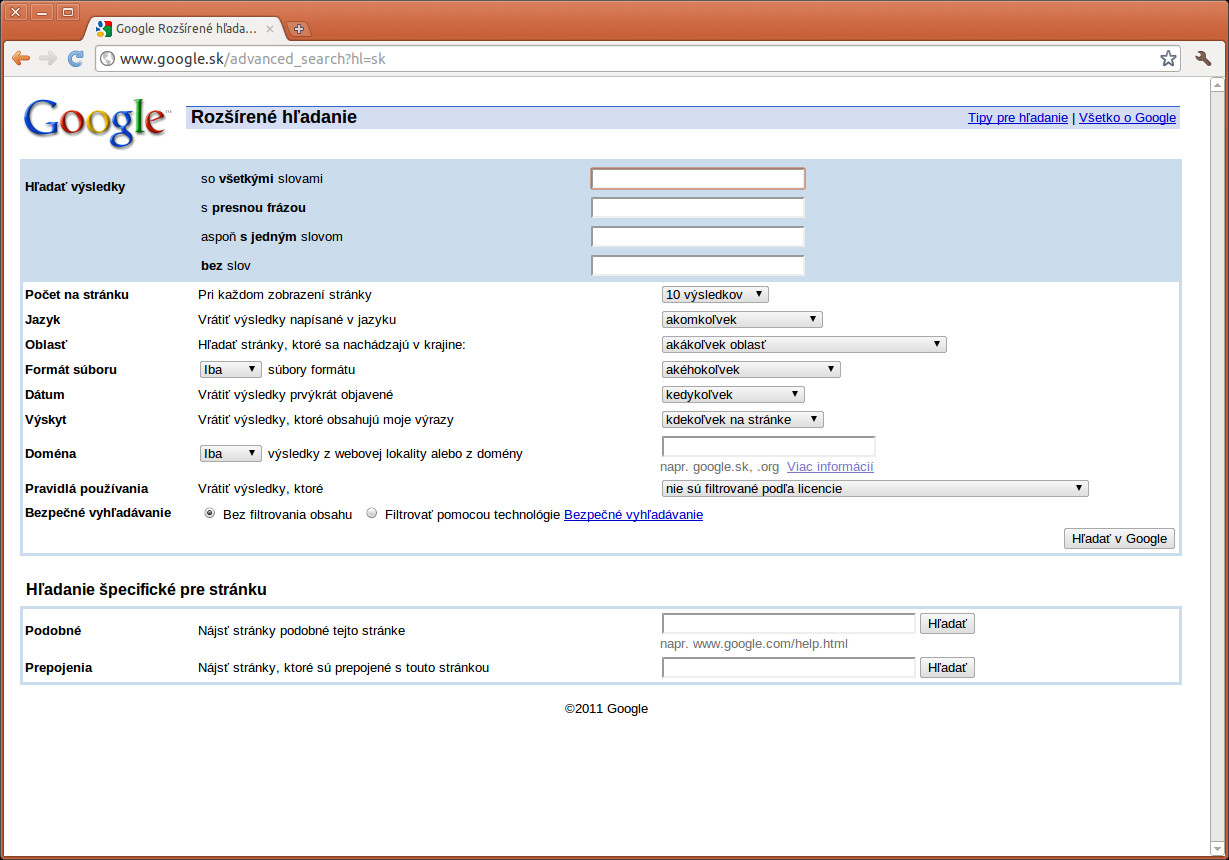Select the Google Rozšírené hľadanie tab
Image resolution: width=1229 pixels, height=860 pixels.
pyautogui.click(x=184, y=29)
